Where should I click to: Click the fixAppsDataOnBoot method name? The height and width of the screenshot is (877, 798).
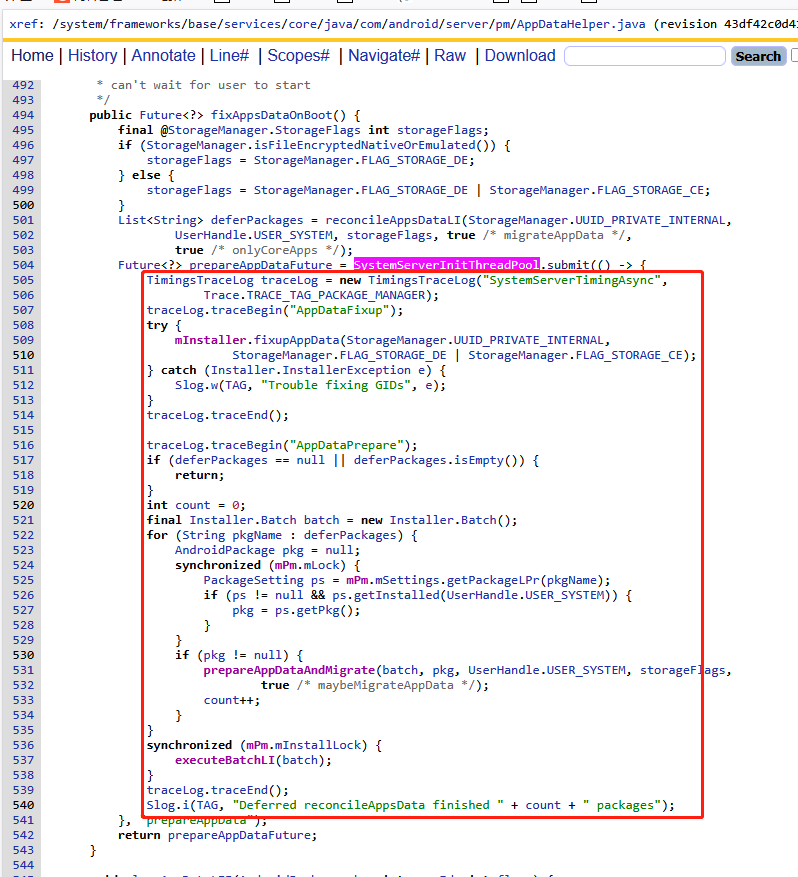tap(271, 115)
